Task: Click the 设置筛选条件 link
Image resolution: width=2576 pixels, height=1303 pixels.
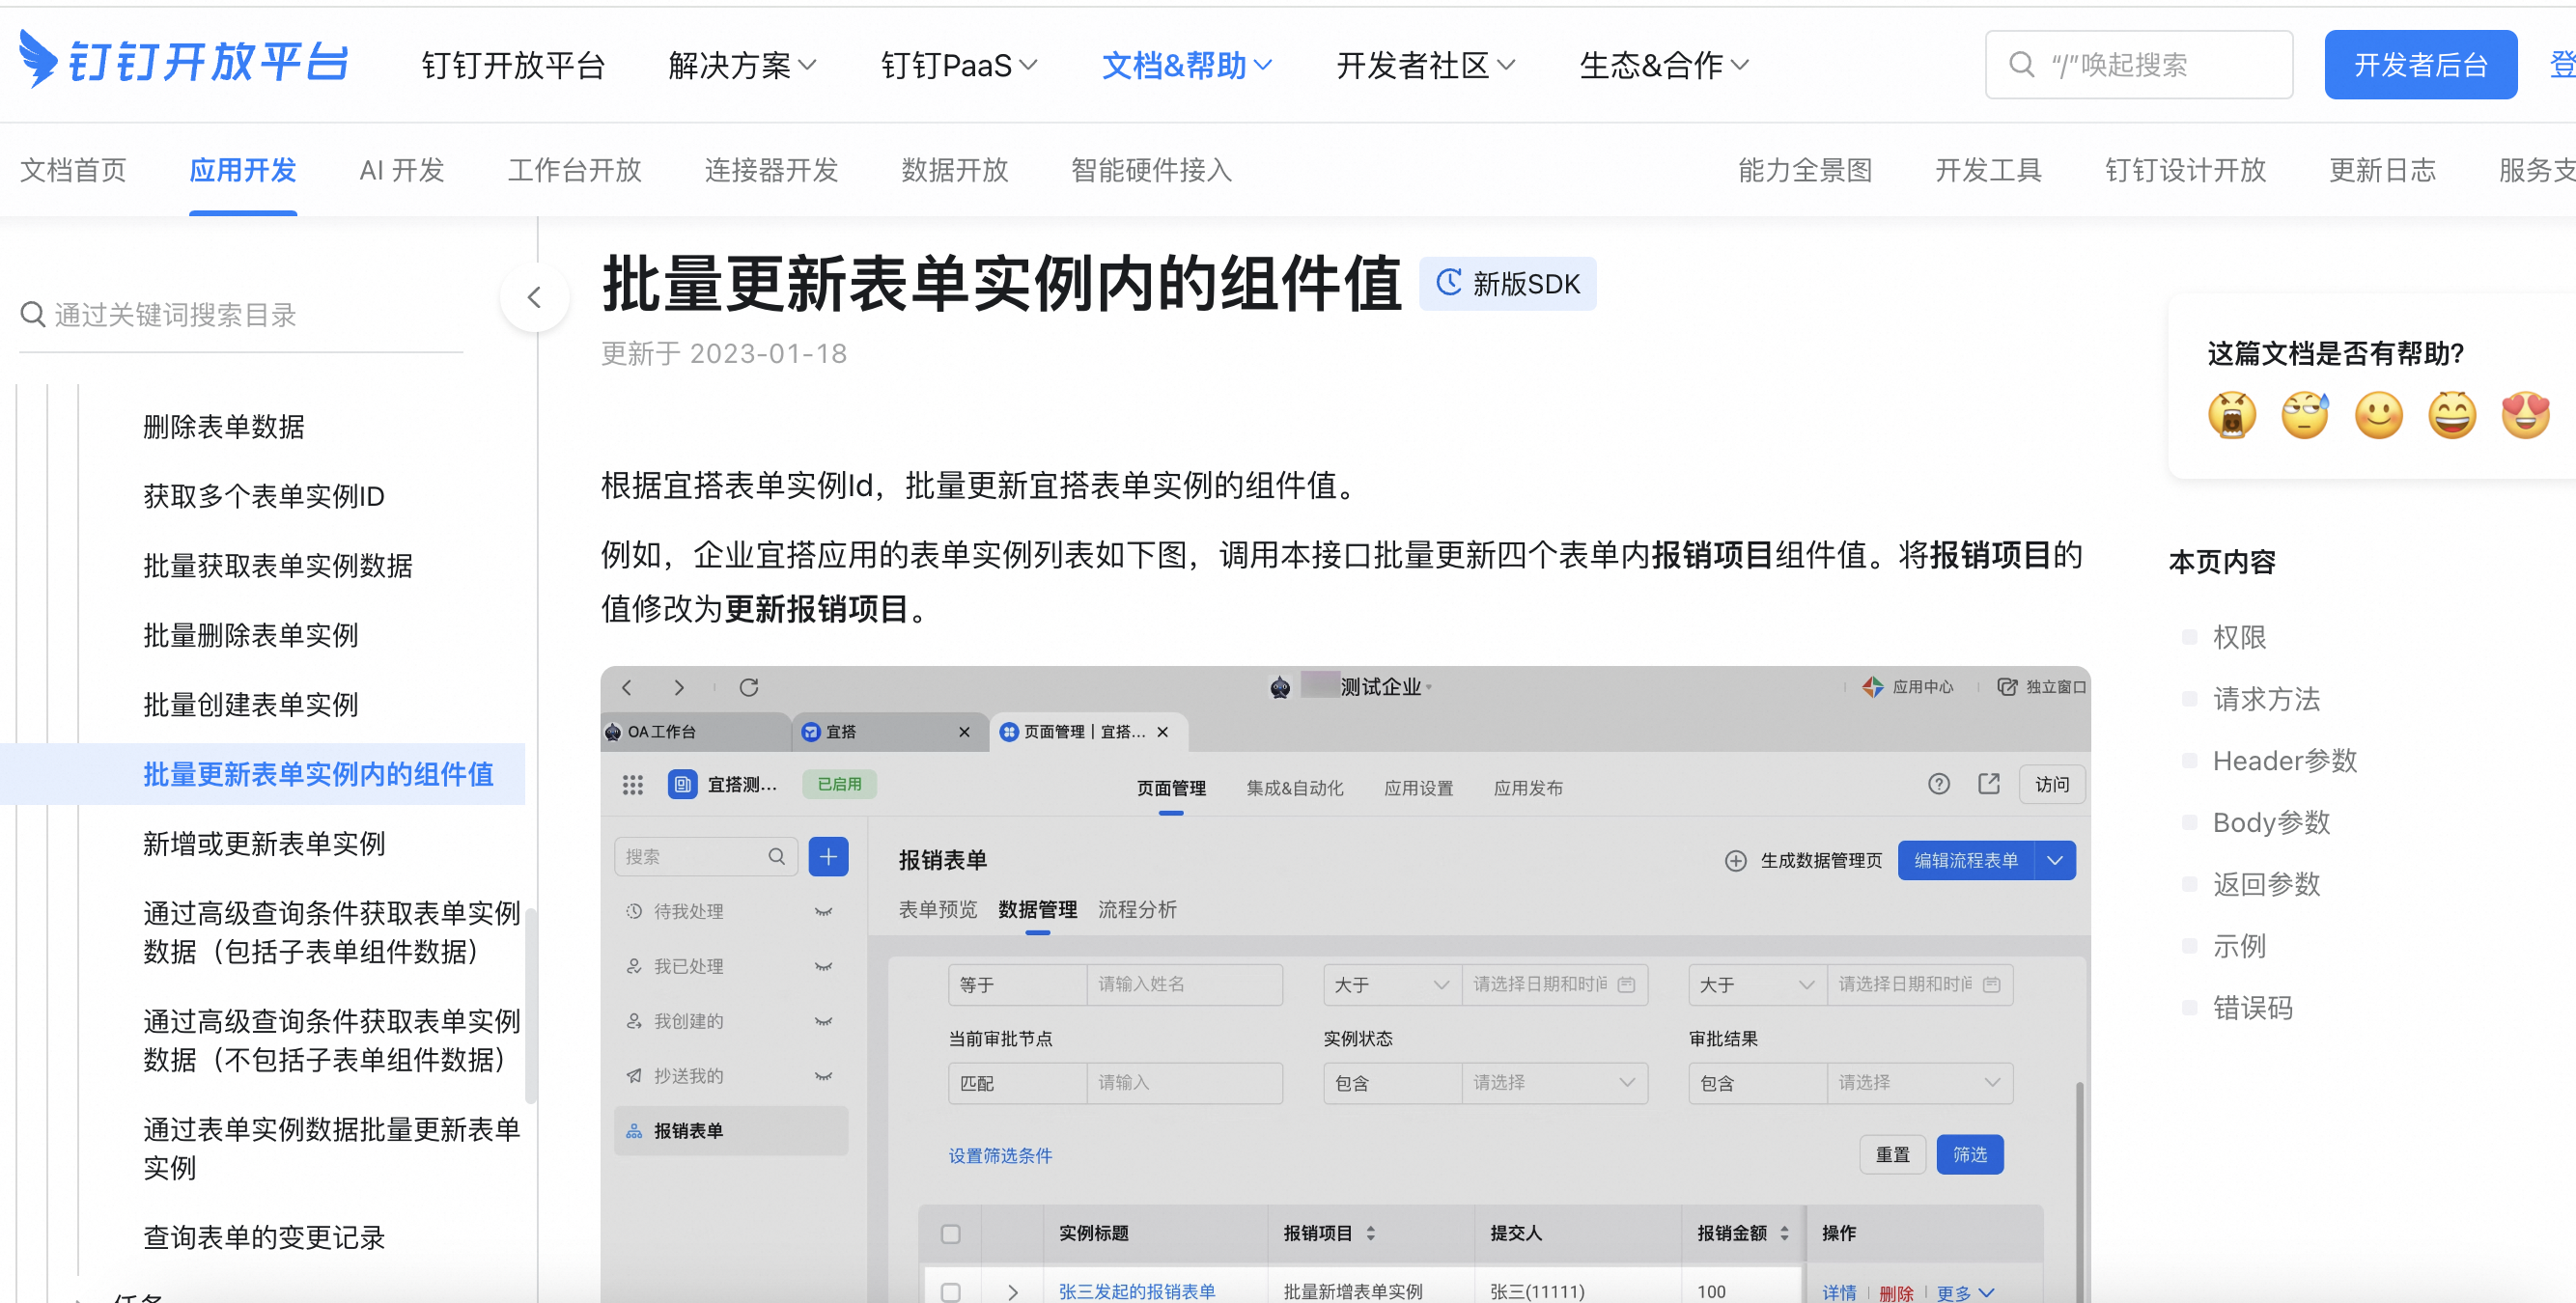Action: (1000, 1156)
